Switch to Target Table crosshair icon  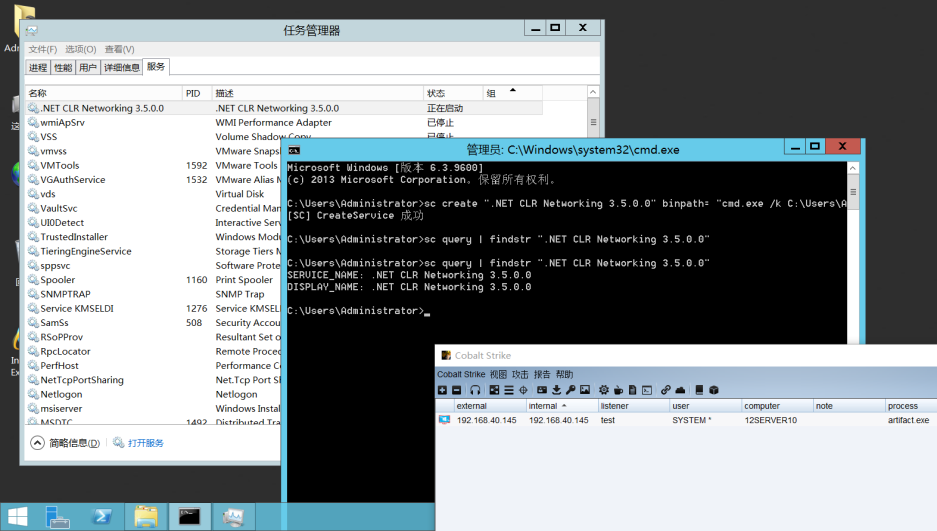[x=523, y=390]
